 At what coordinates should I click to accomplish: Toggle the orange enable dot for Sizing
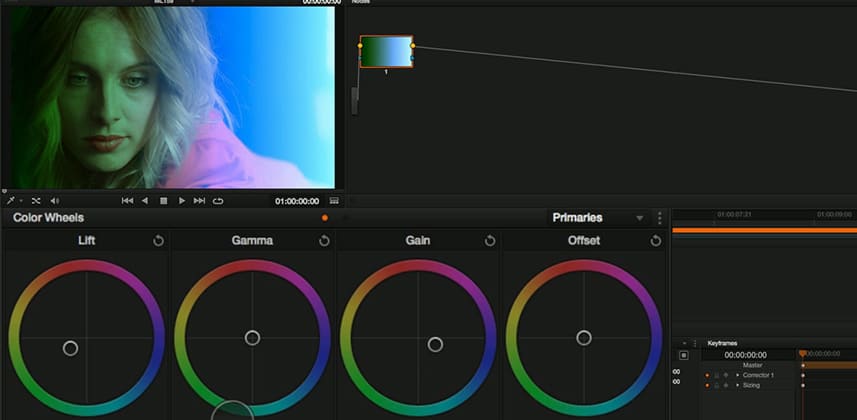pos(707,386)
